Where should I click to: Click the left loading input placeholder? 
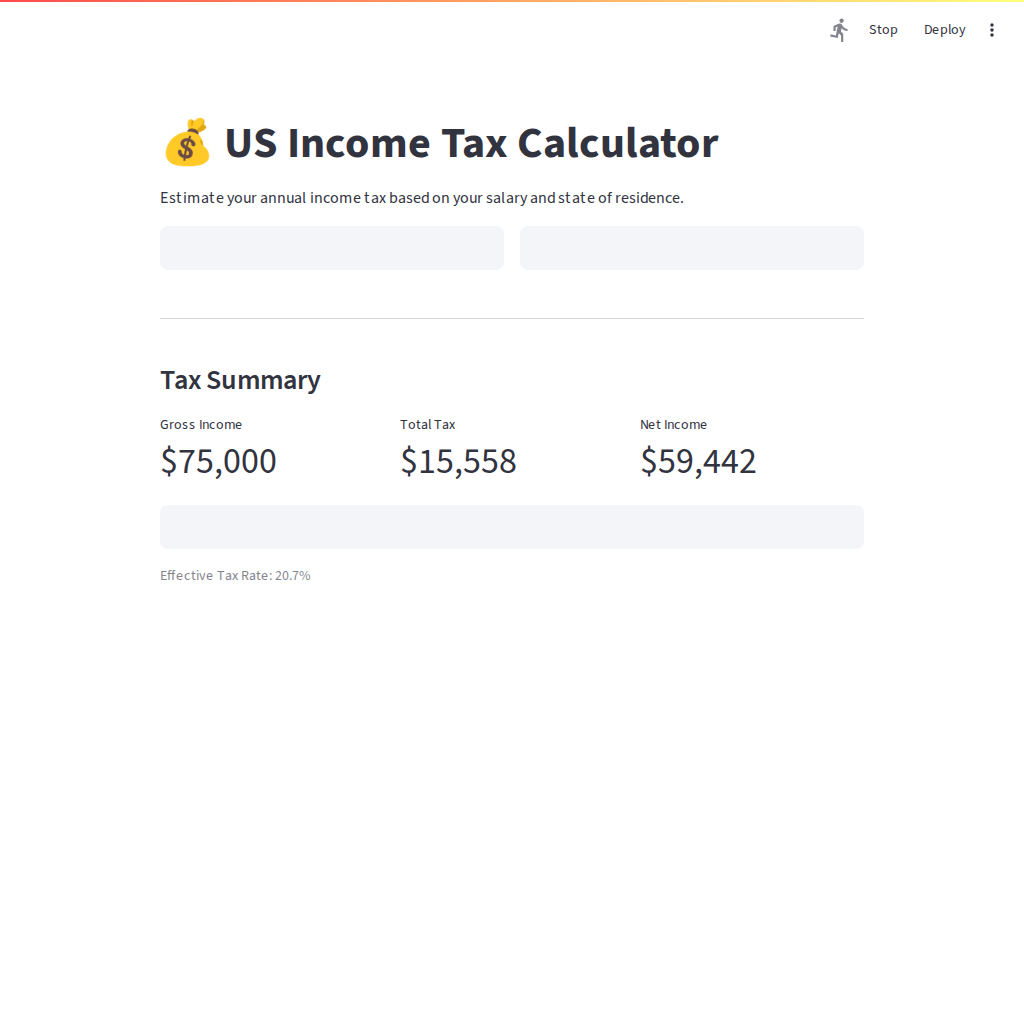(332, 248)
